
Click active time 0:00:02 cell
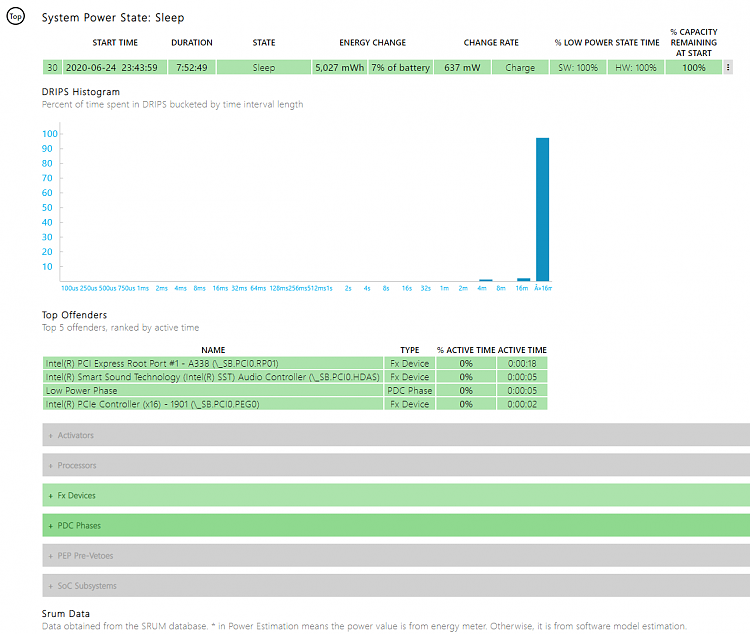(522, 404)
